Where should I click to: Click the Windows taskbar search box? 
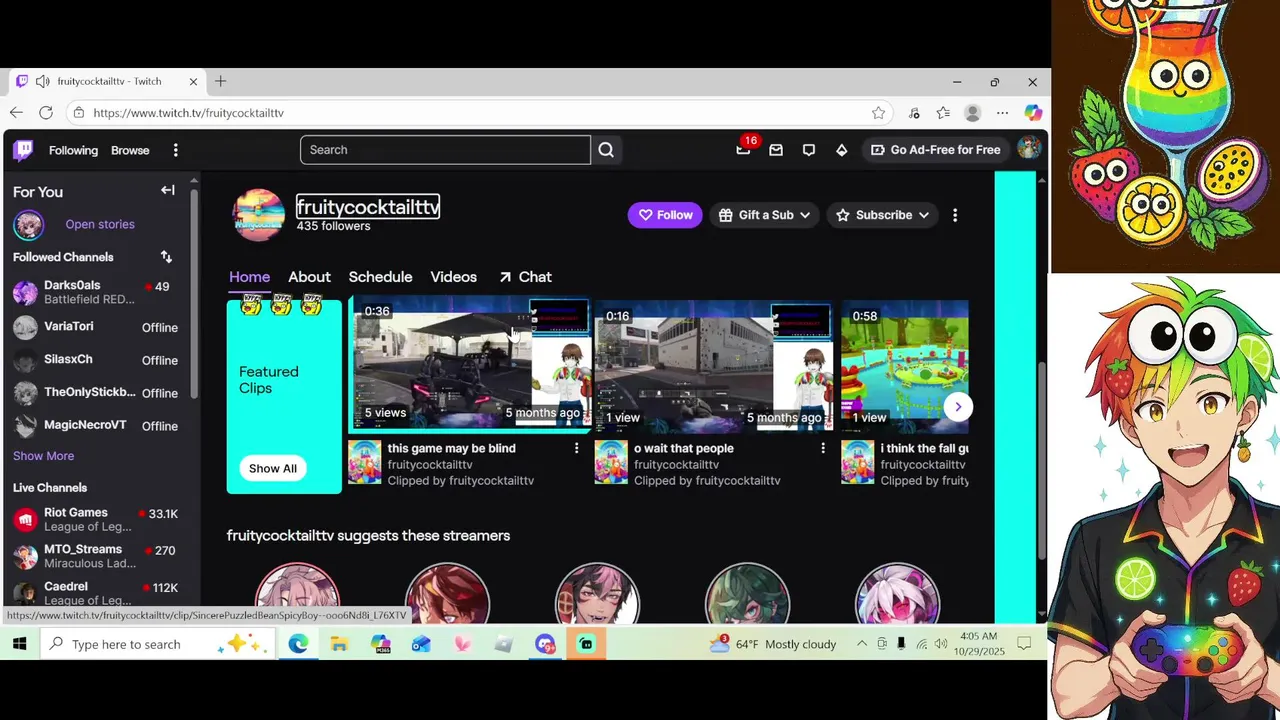[157, 644]
